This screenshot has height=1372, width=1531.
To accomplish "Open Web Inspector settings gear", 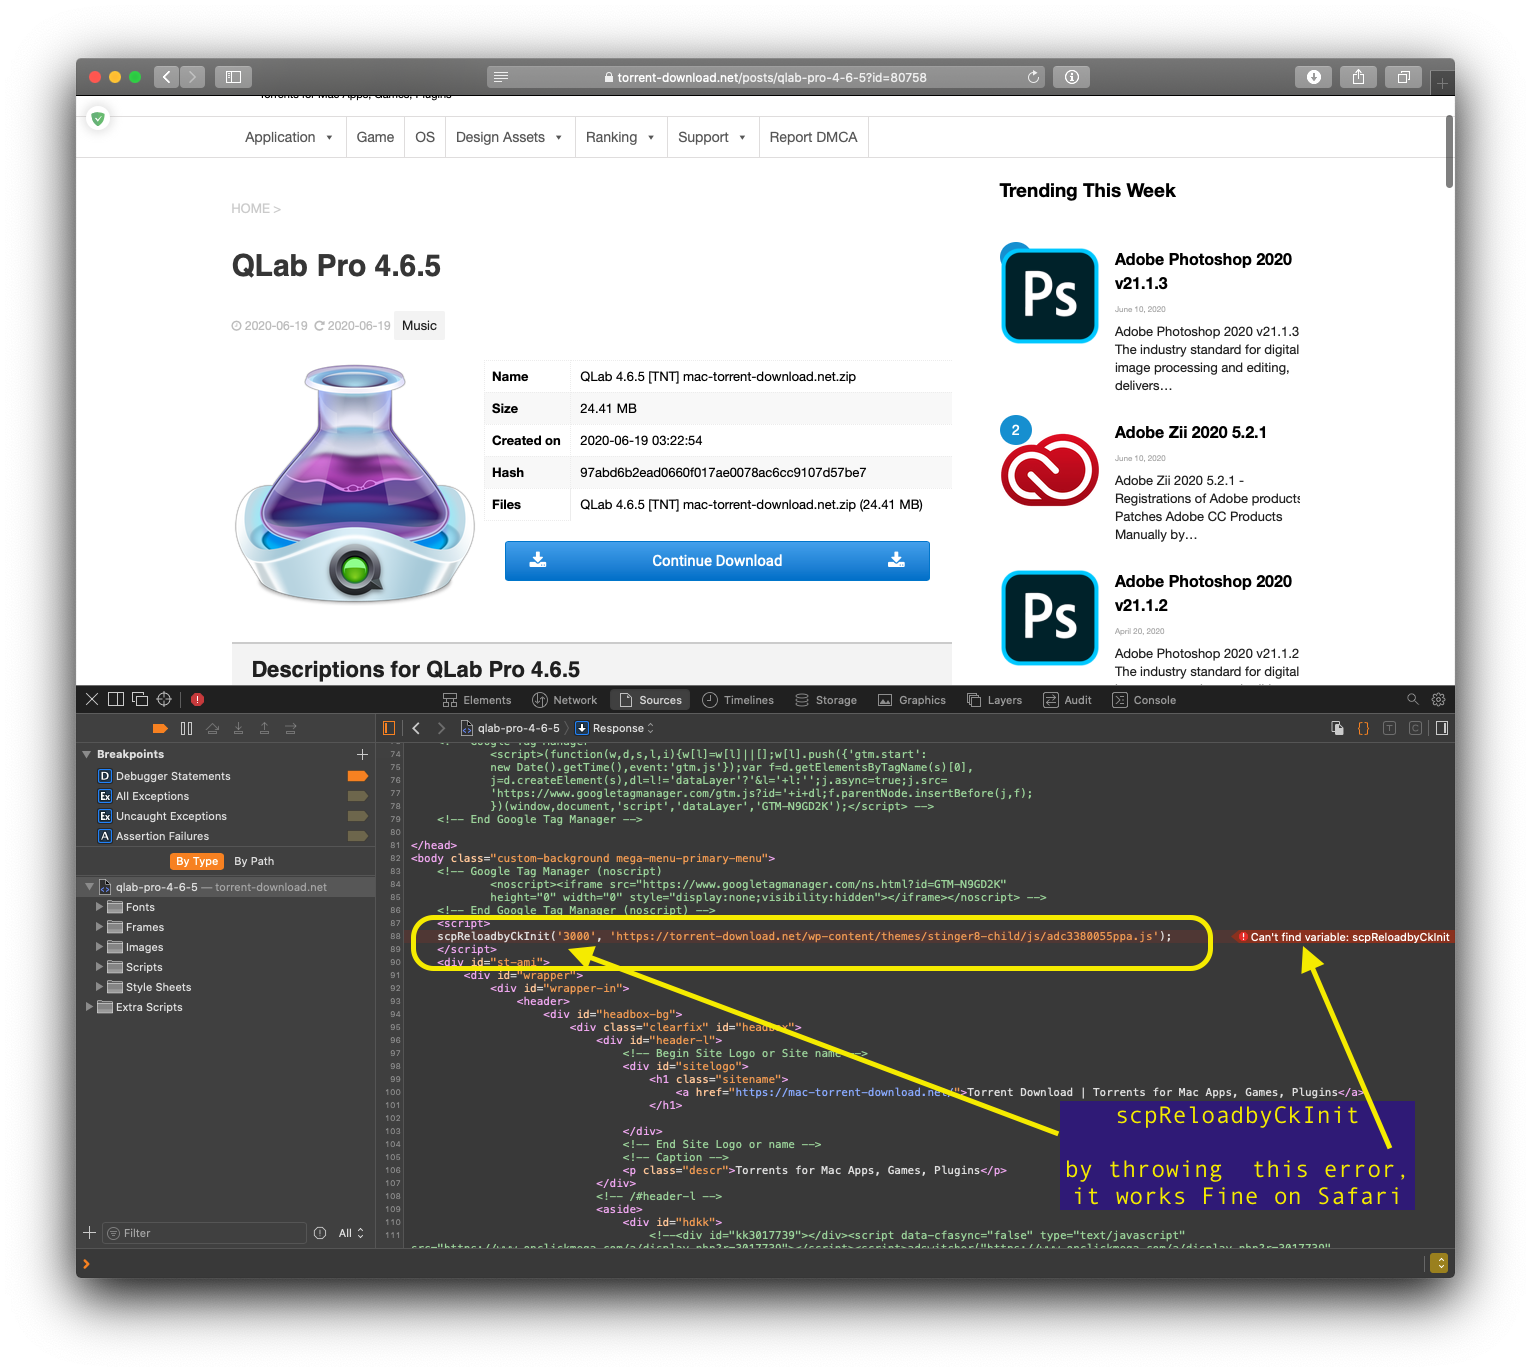I will [1438, 699].
